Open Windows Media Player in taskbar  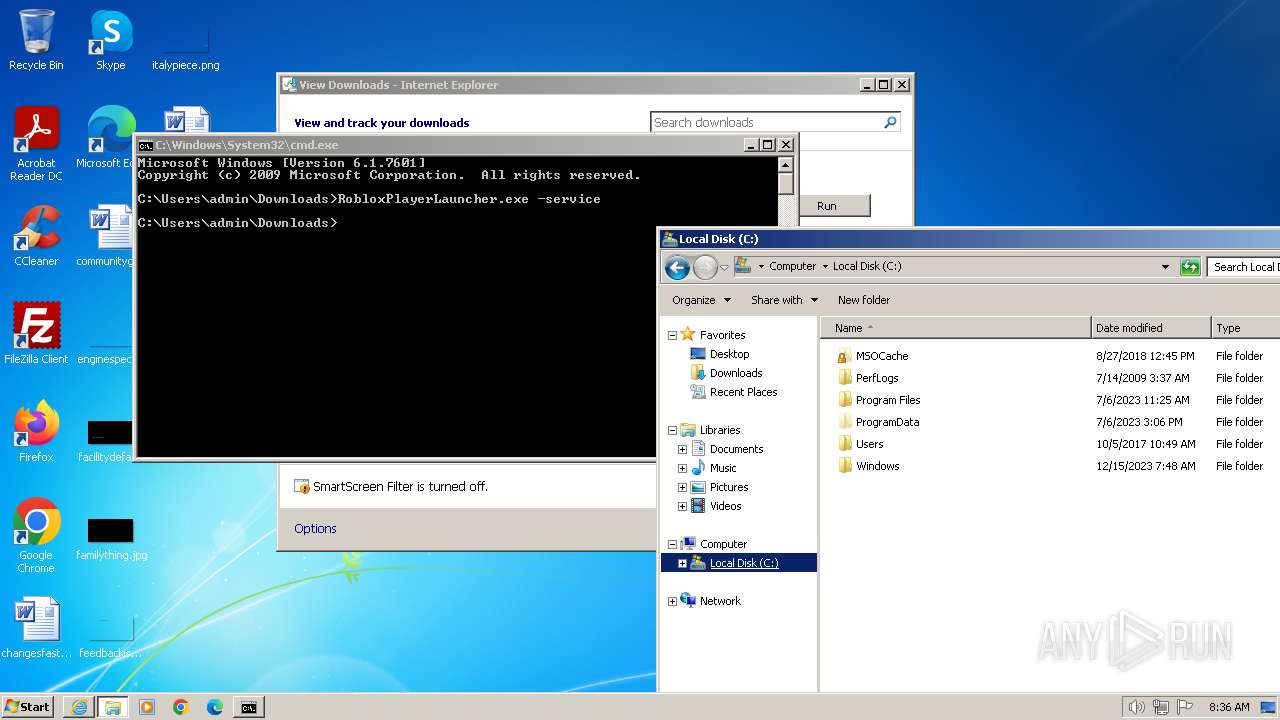(x=147, y=707)
